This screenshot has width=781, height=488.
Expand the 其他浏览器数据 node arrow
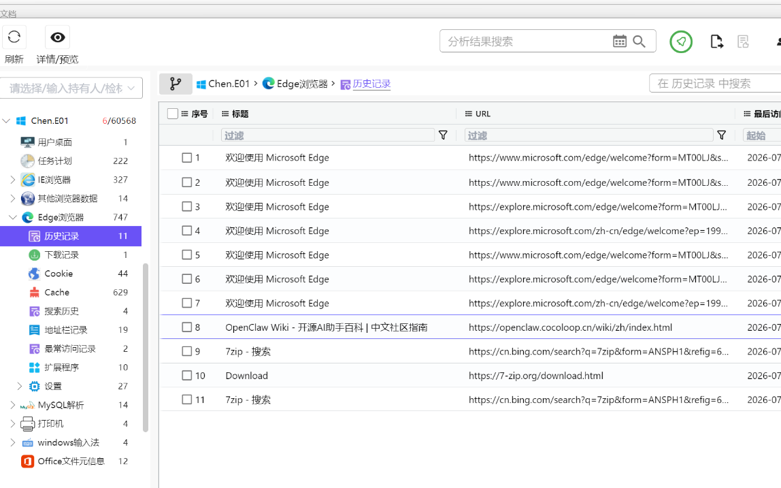12,199
